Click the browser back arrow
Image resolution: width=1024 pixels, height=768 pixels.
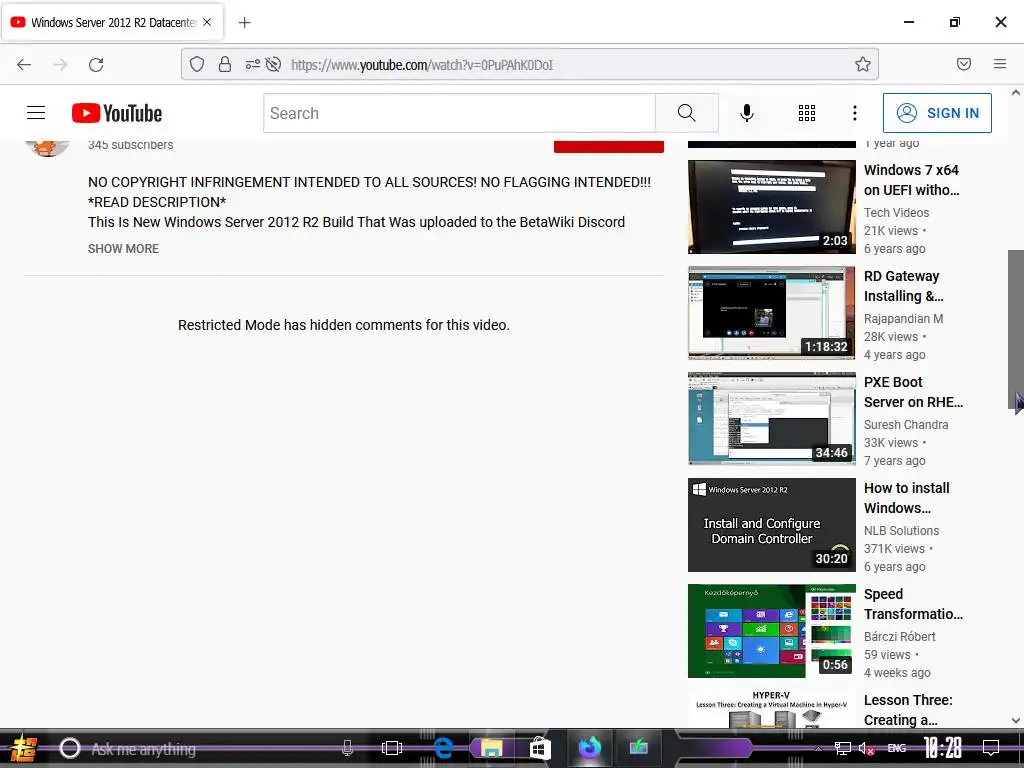point(24,64)
